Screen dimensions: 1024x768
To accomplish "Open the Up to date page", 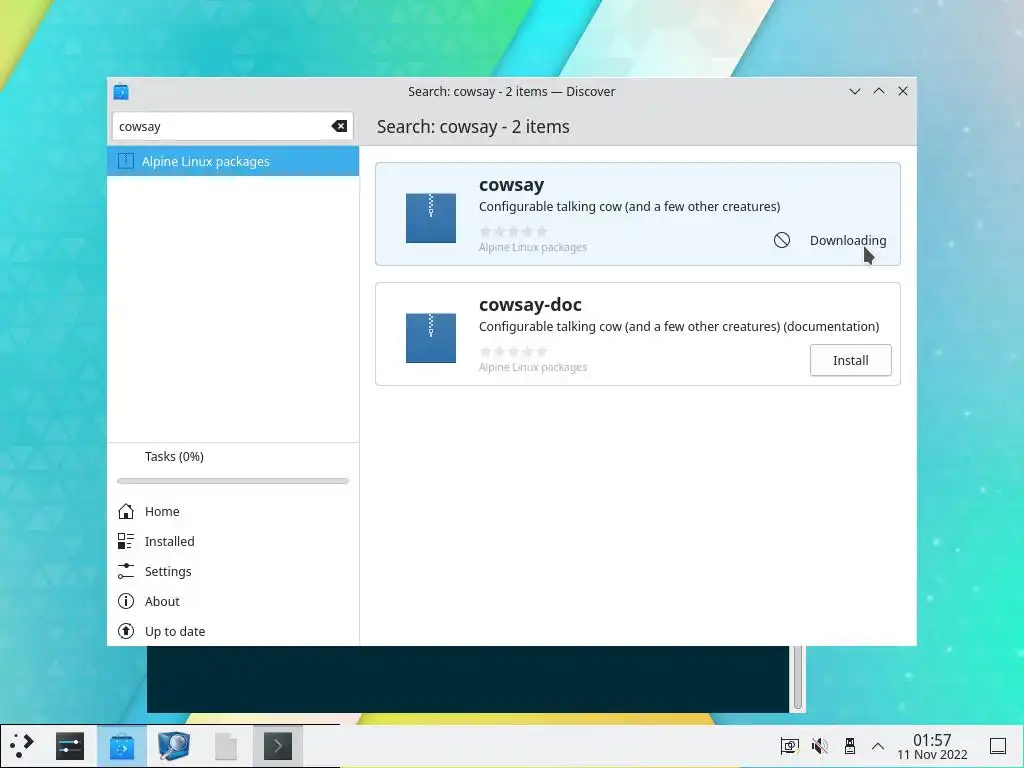I will point(233,632).
